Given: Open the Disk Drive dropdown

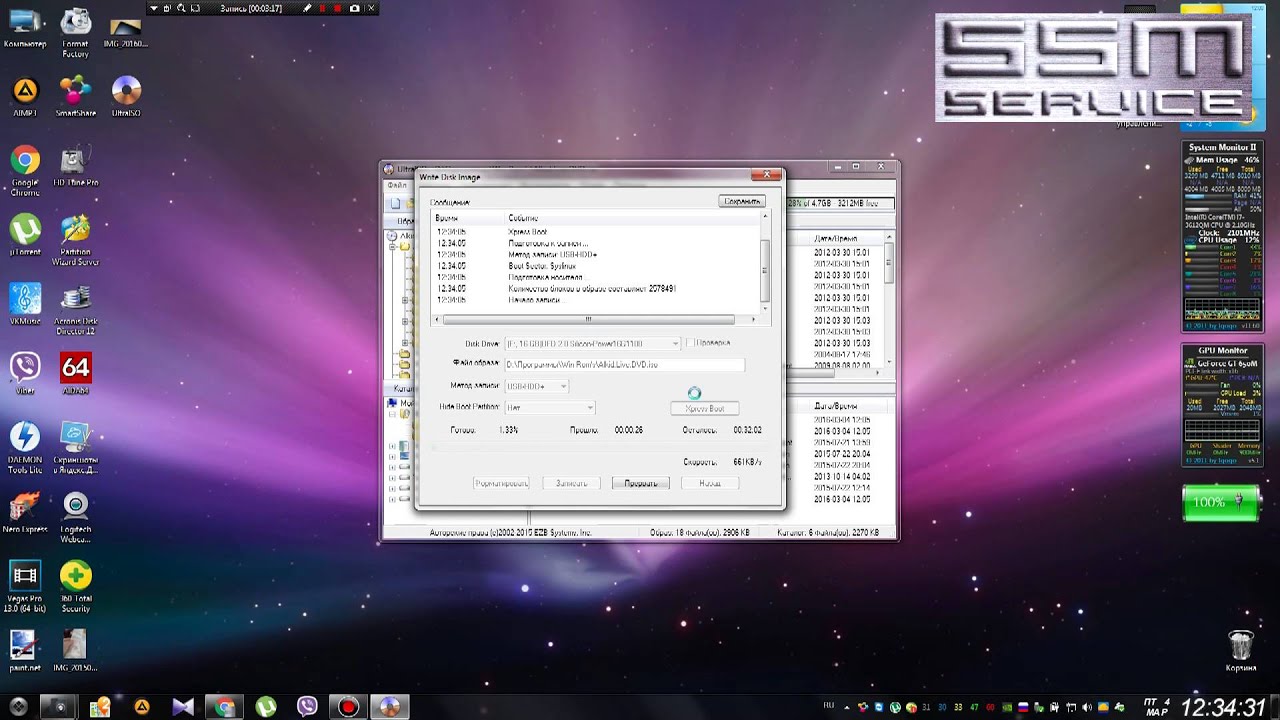Looking at the screenshot, I should tap(592, 343).
